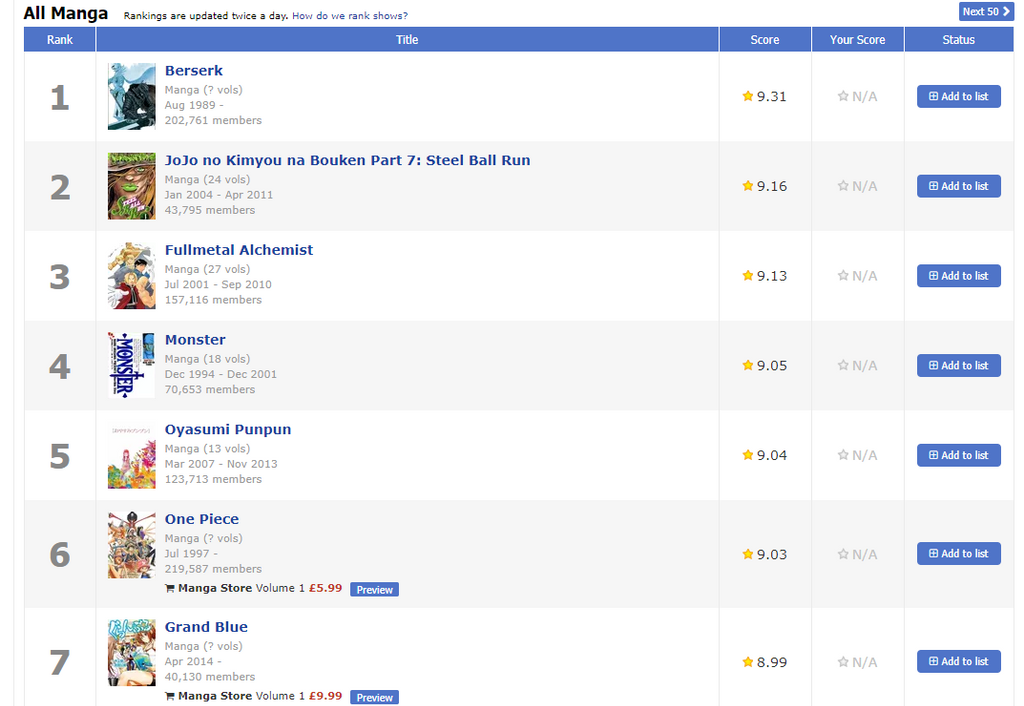Open the Grand Blue title link
Screen dimensions: 1024x706
tap(206, 627)
